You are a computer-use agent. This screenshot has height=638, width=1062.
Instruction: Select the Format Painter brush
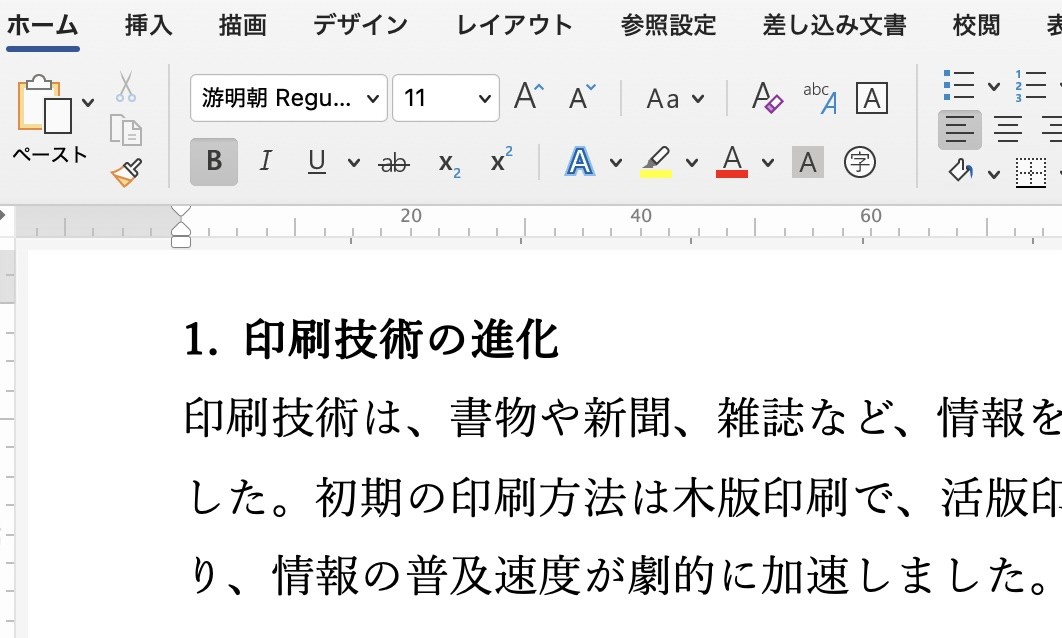127,172
